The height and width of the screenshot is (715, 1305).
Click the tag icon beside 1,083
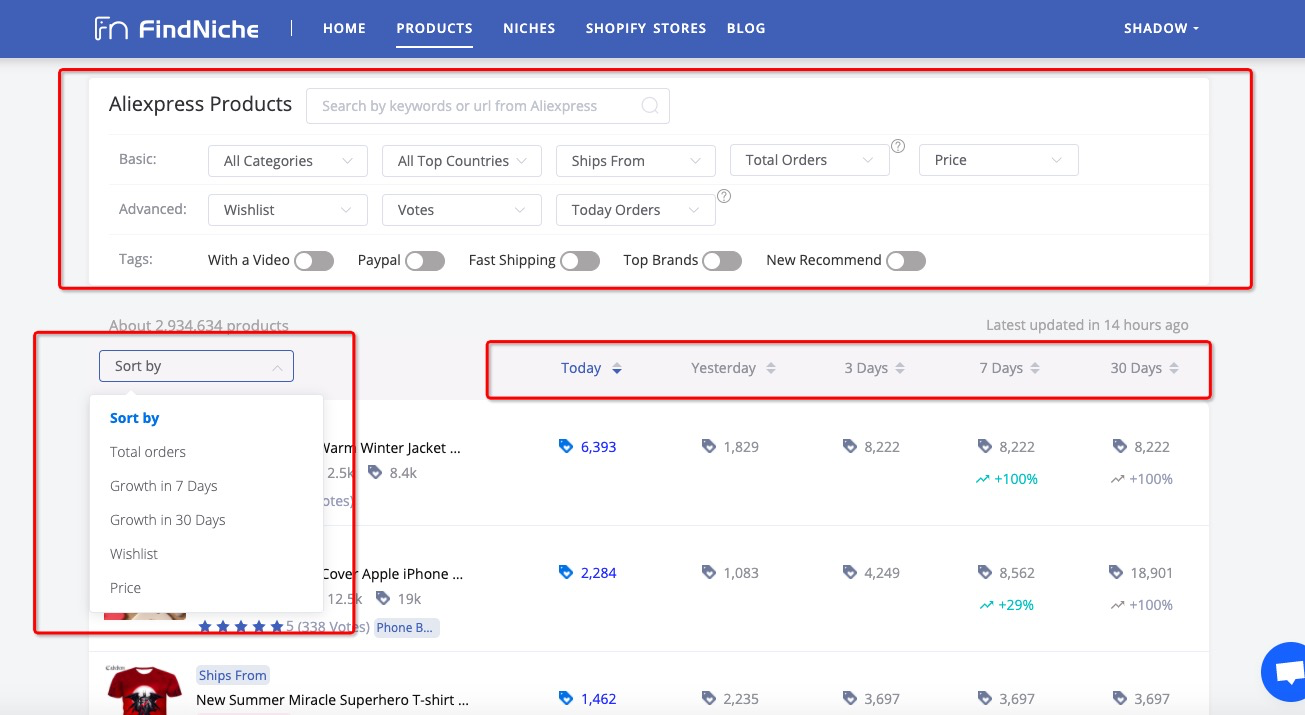(709, 573)
